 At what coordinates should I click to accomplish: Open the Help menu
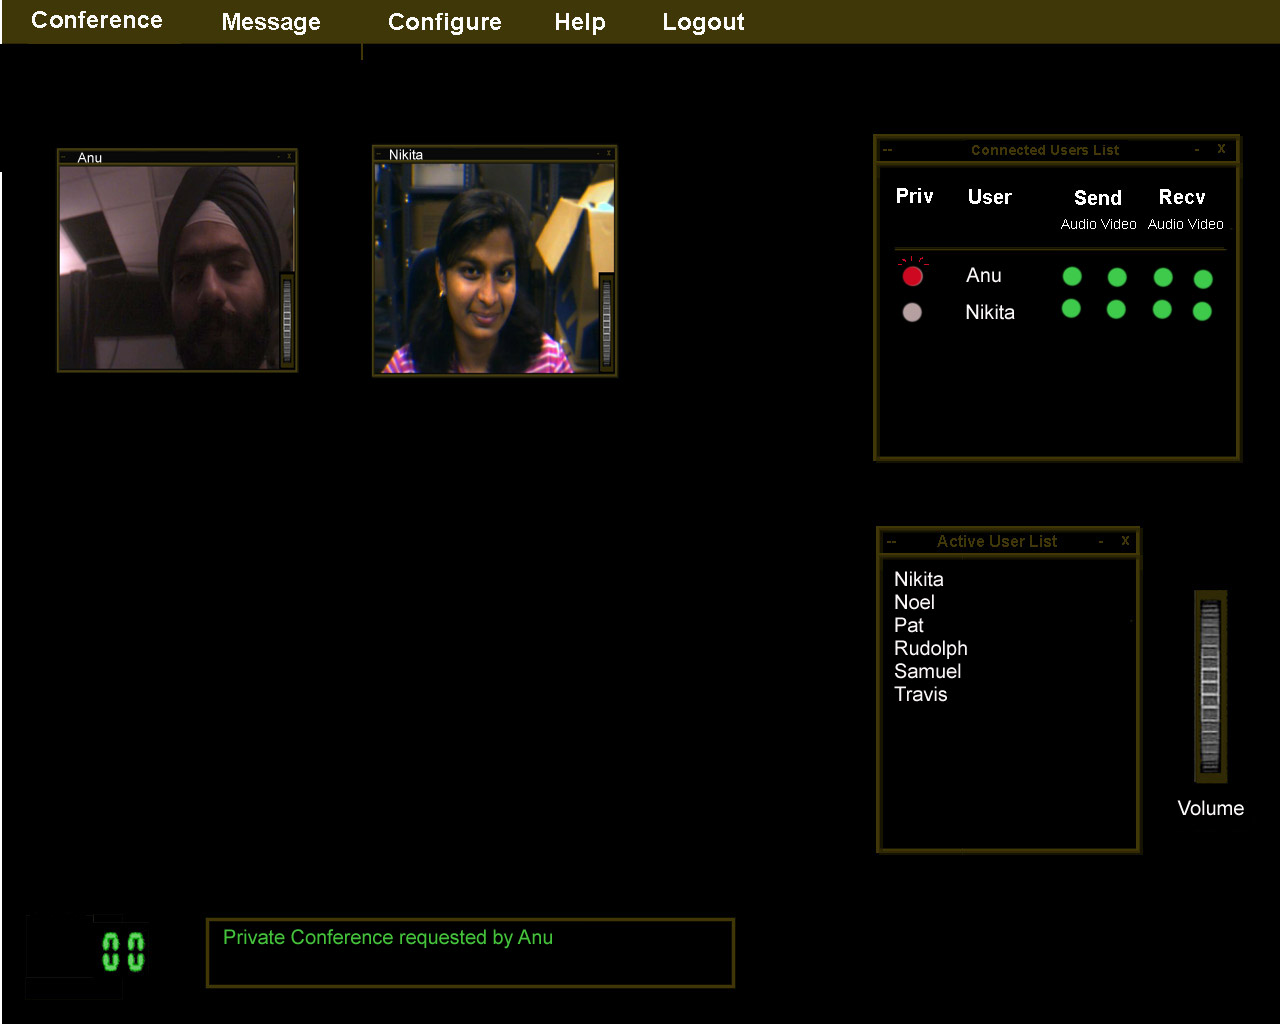click(x=580, y=22)
